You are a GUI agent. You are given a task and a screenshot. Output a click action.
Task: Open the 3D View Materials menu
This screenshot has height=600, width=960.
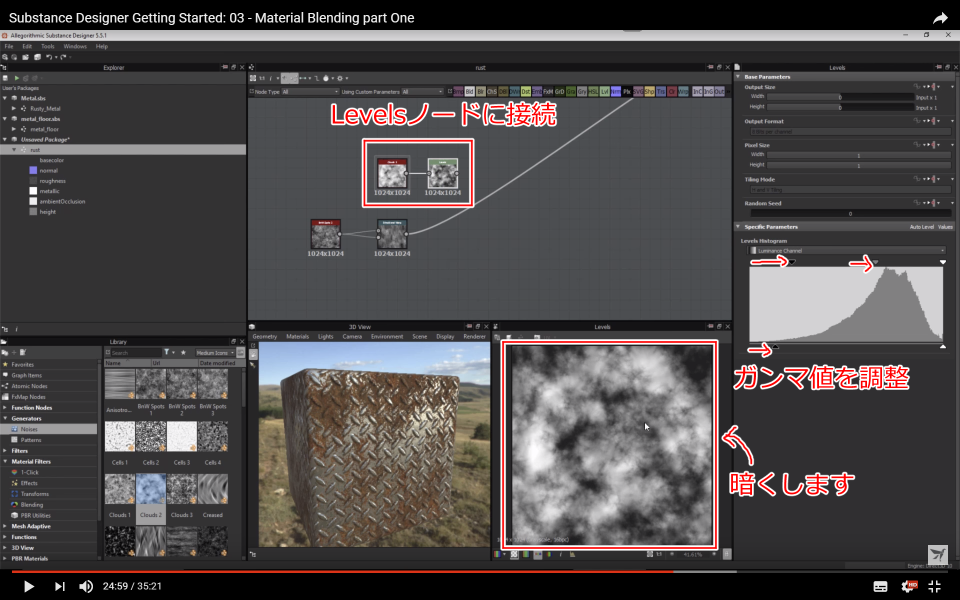tap(298, 336)
